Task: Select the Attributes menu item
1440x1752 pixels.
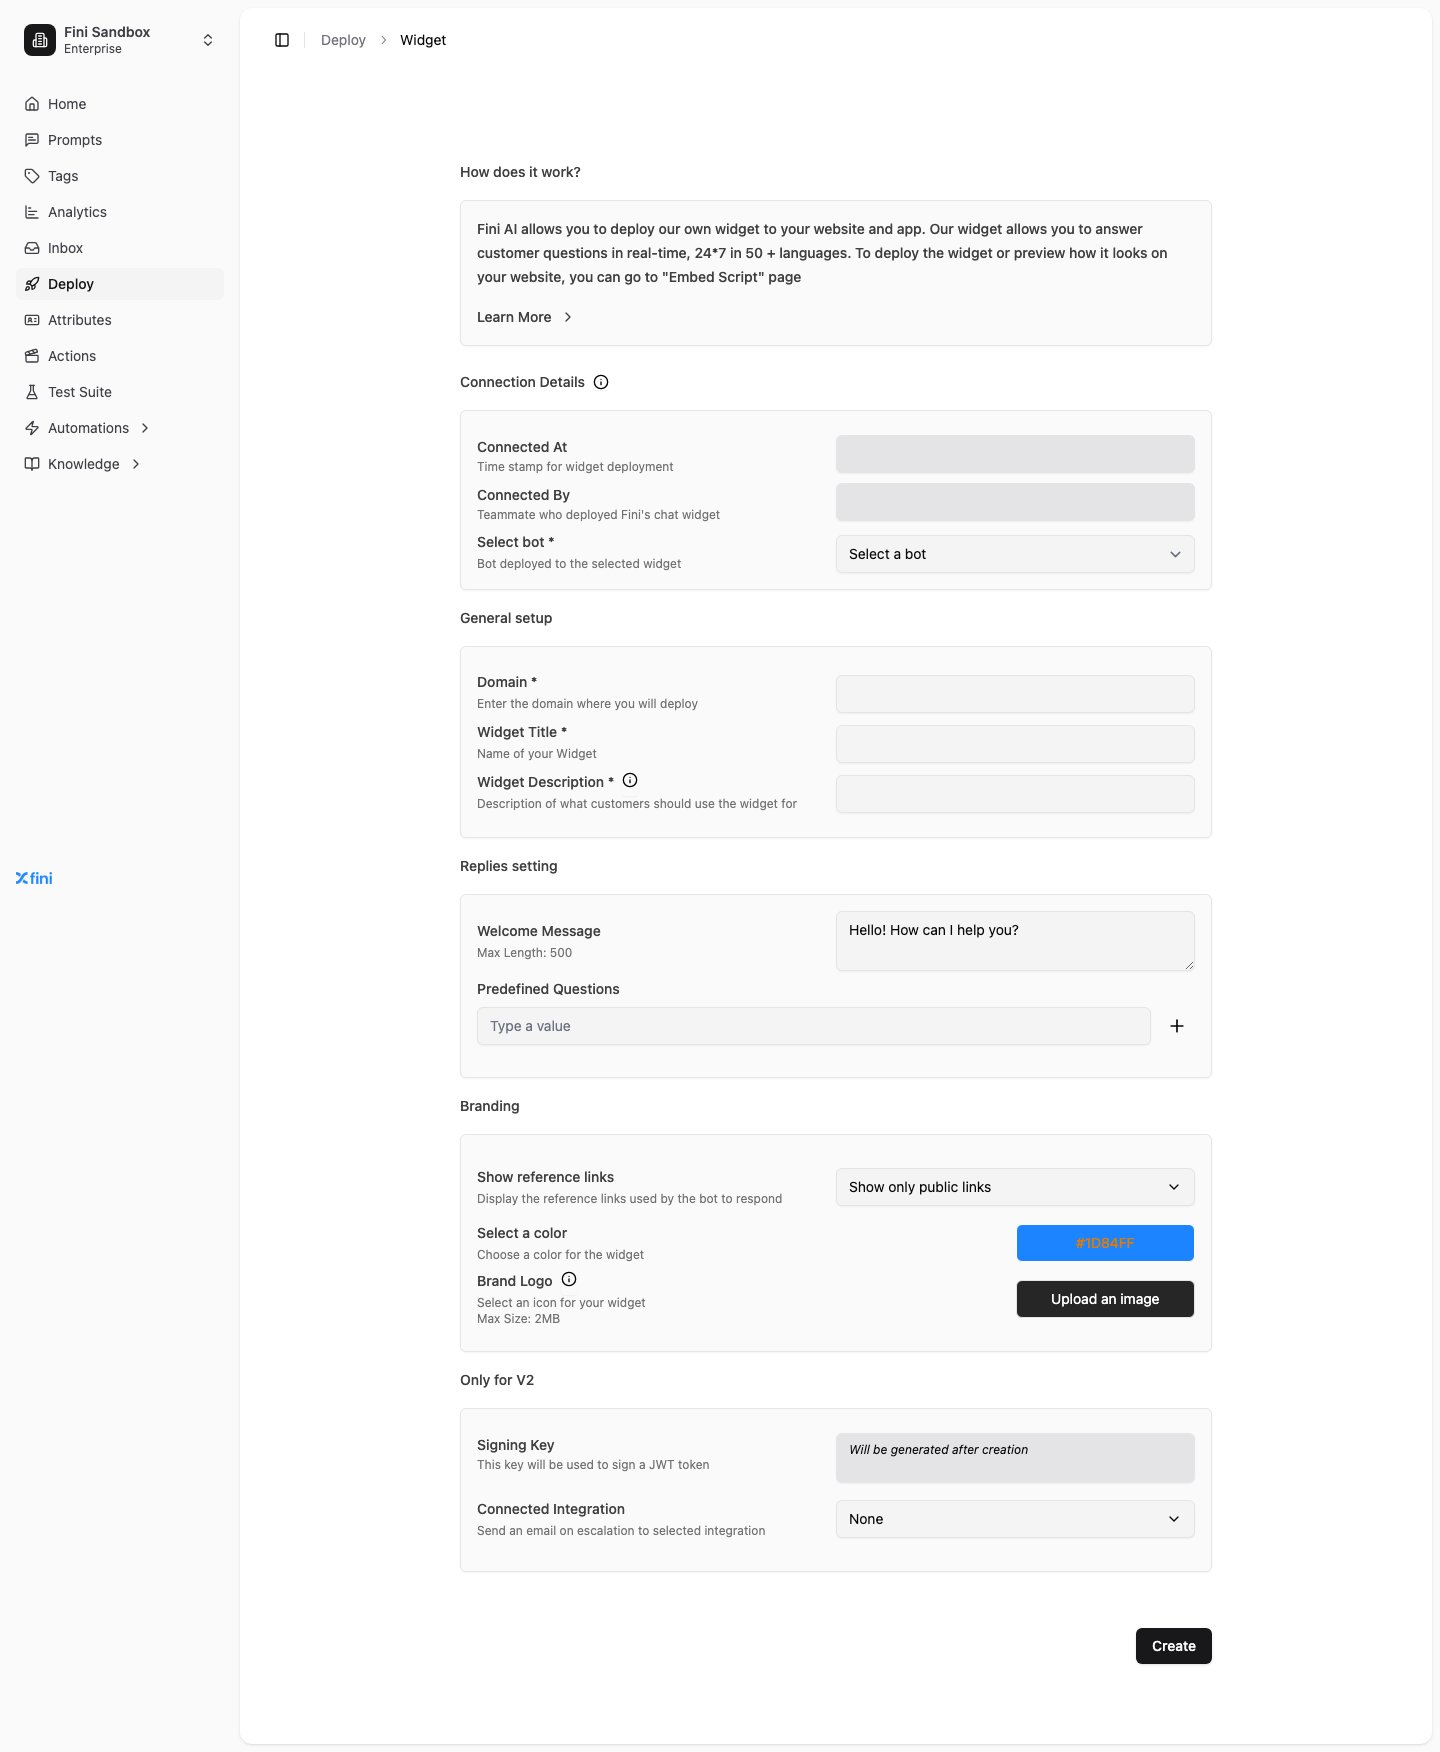Action: click(x=120, y=320)
